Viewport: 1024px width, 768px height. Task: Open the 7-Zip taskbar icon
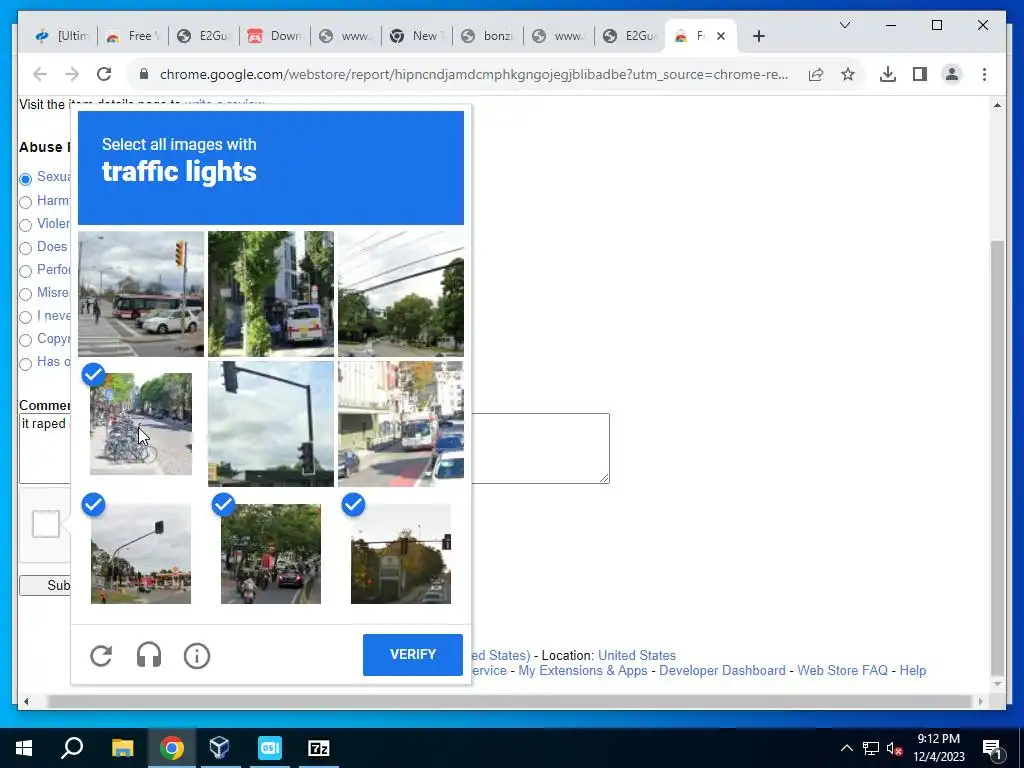click(319, 748)
